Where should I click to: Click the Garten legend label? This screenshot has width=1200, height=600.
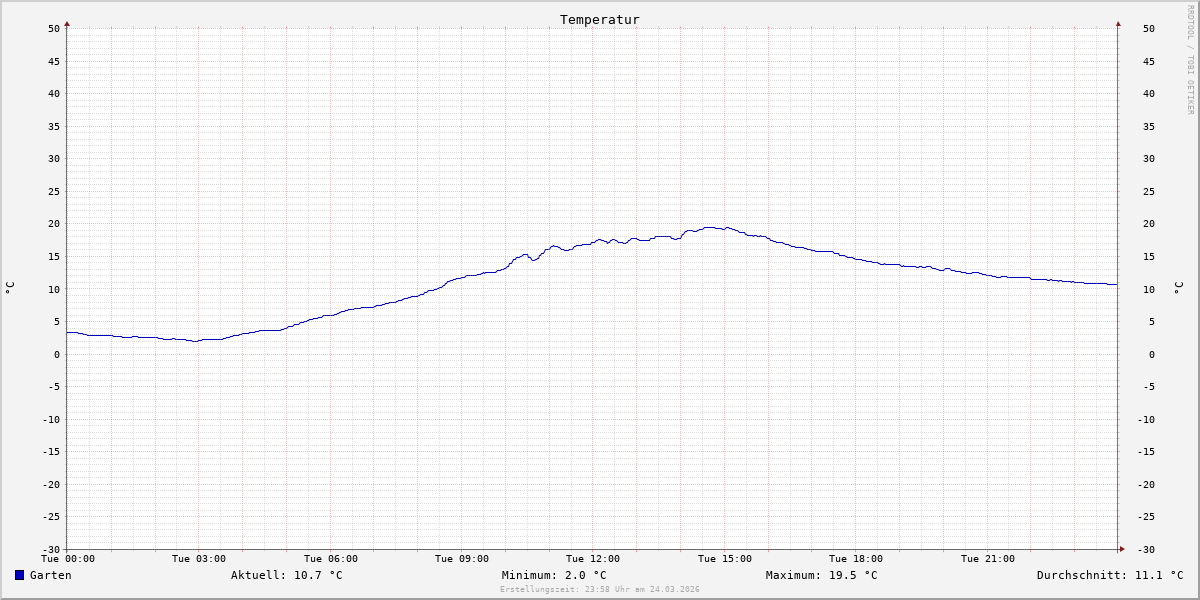(50, 575)
